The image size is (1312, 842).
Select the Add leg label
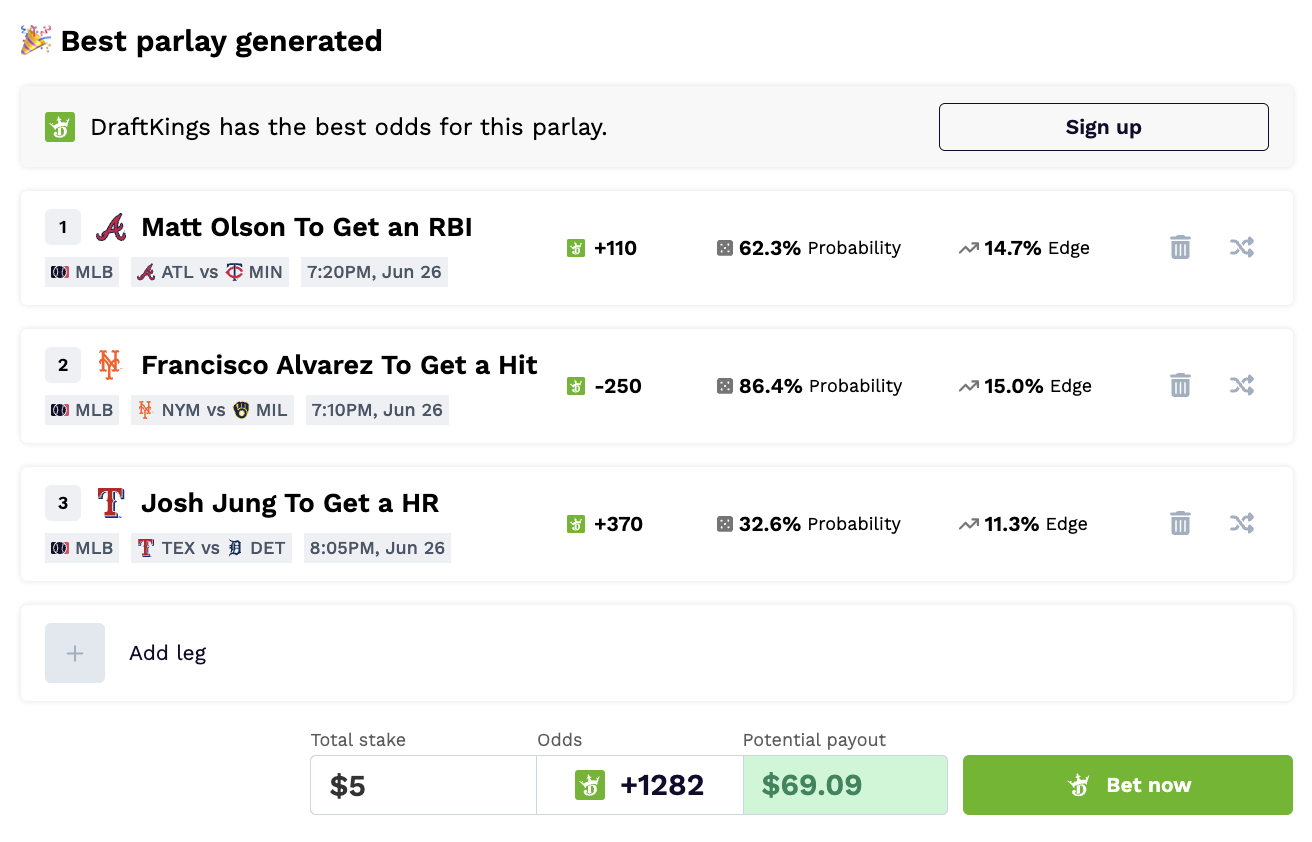tap(167, 653)
